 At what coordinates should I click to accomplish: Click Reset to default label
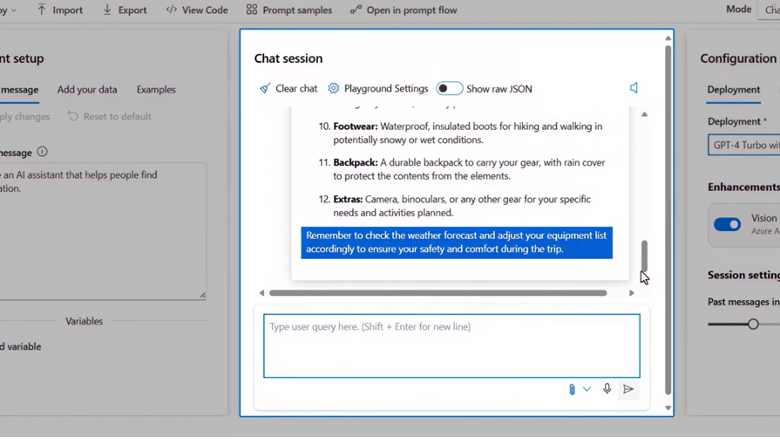click(117, 116)
